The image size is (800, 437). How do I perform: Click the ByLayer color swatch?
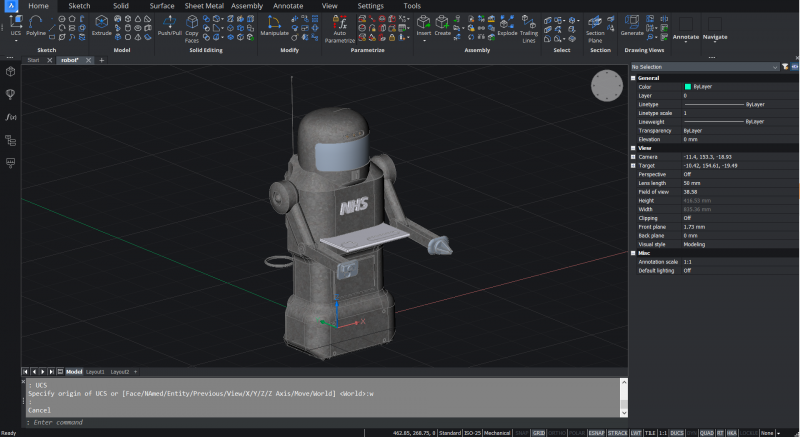tap(688, 87)
